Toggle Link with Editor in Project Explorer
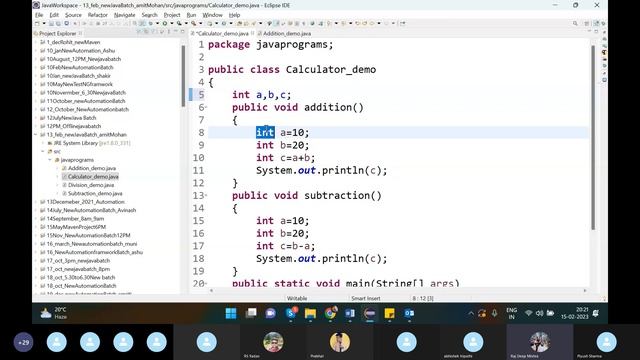The height and width of the screenshot is (360, 640). [146, 32]
